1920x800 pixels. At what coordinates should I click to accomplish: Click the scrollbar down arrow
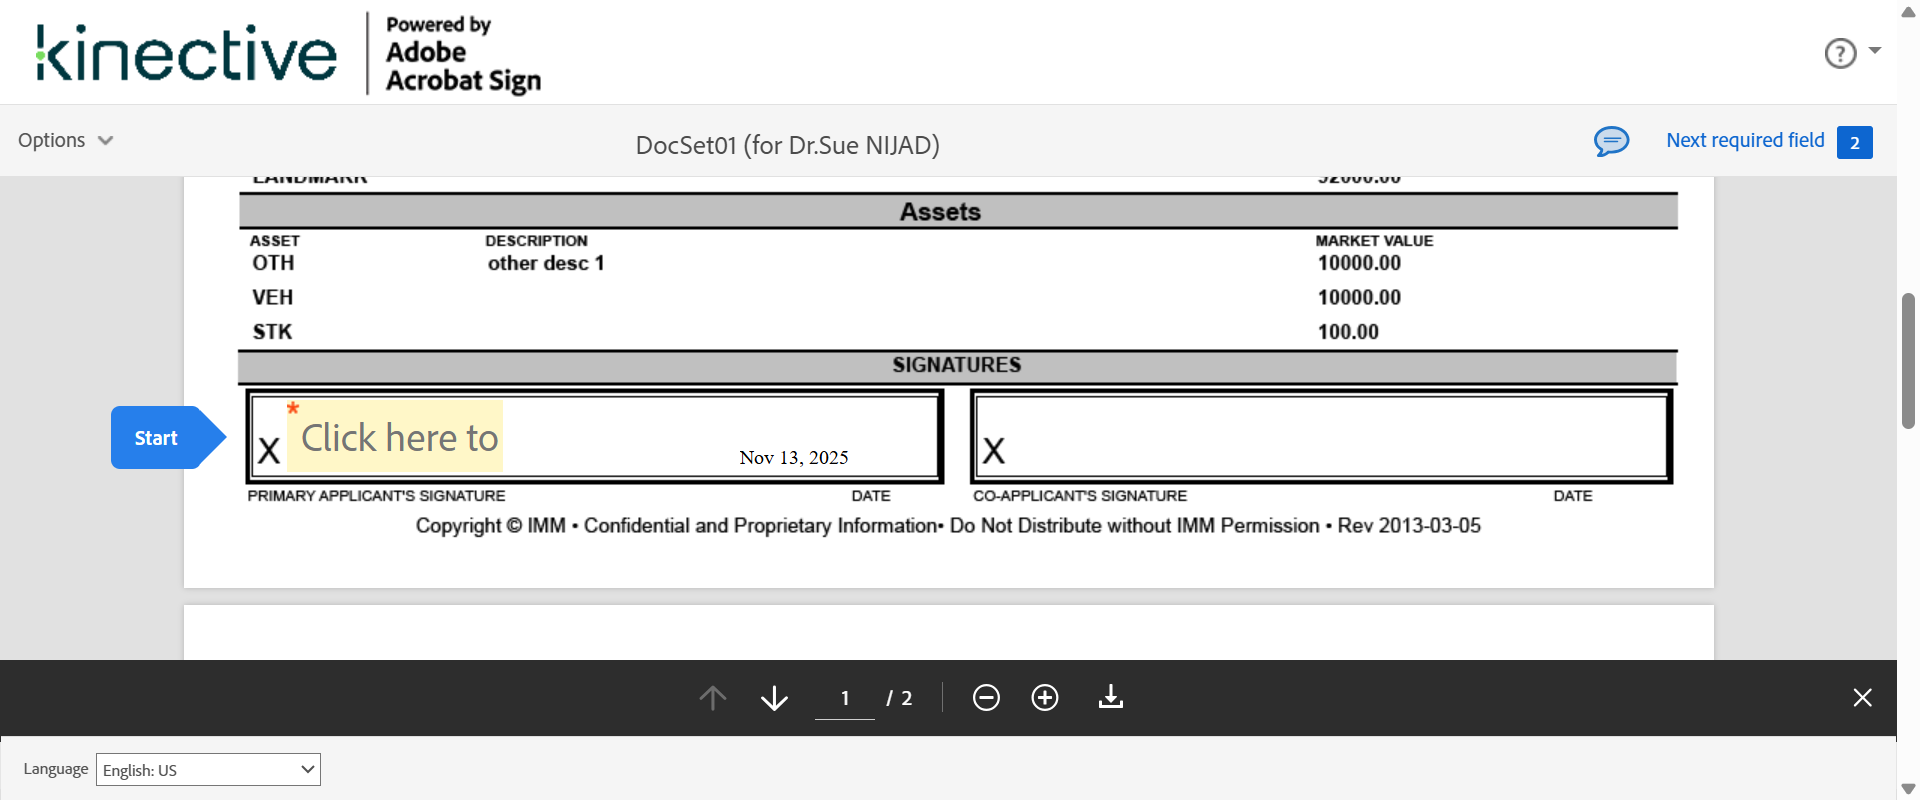coord(1908,789)
